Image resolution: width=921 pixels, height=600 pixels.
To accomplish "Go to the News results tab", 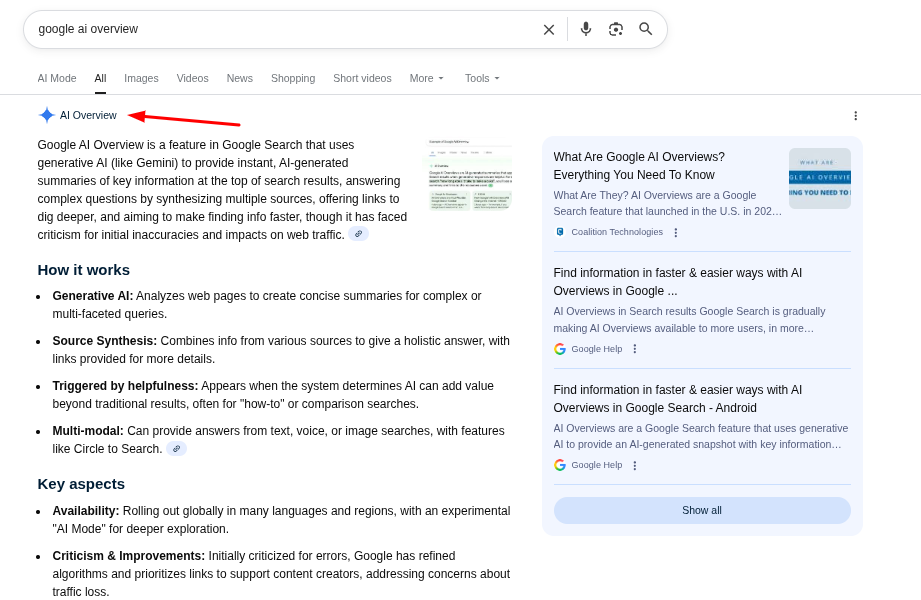I will click(x=240, y=78).
